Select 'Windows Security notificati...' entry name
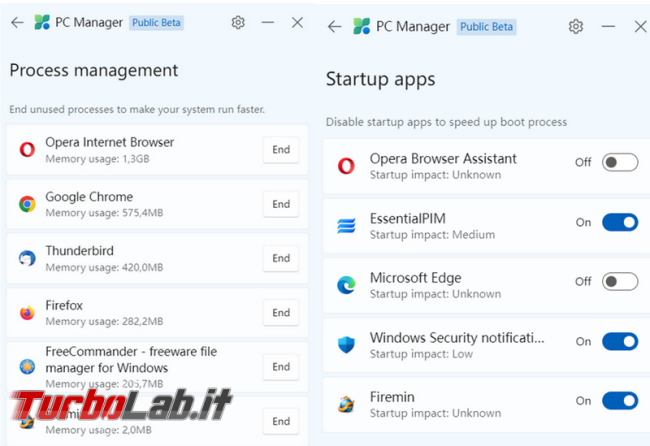 [457, 338]
